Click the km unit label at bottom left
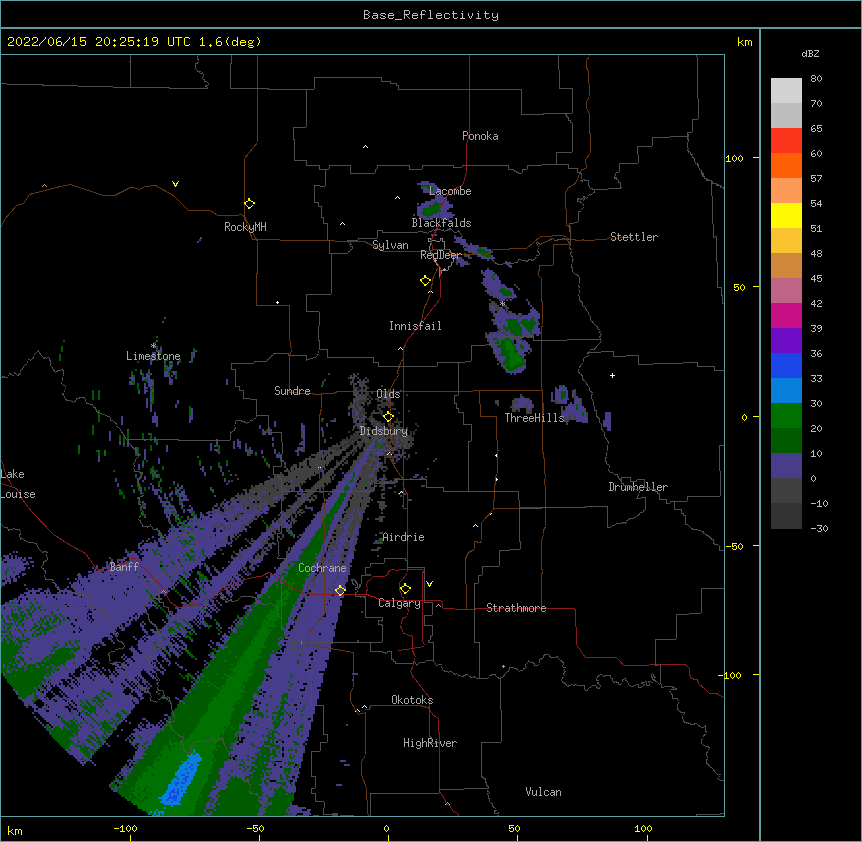862x842 pixels. pos(15,830)
